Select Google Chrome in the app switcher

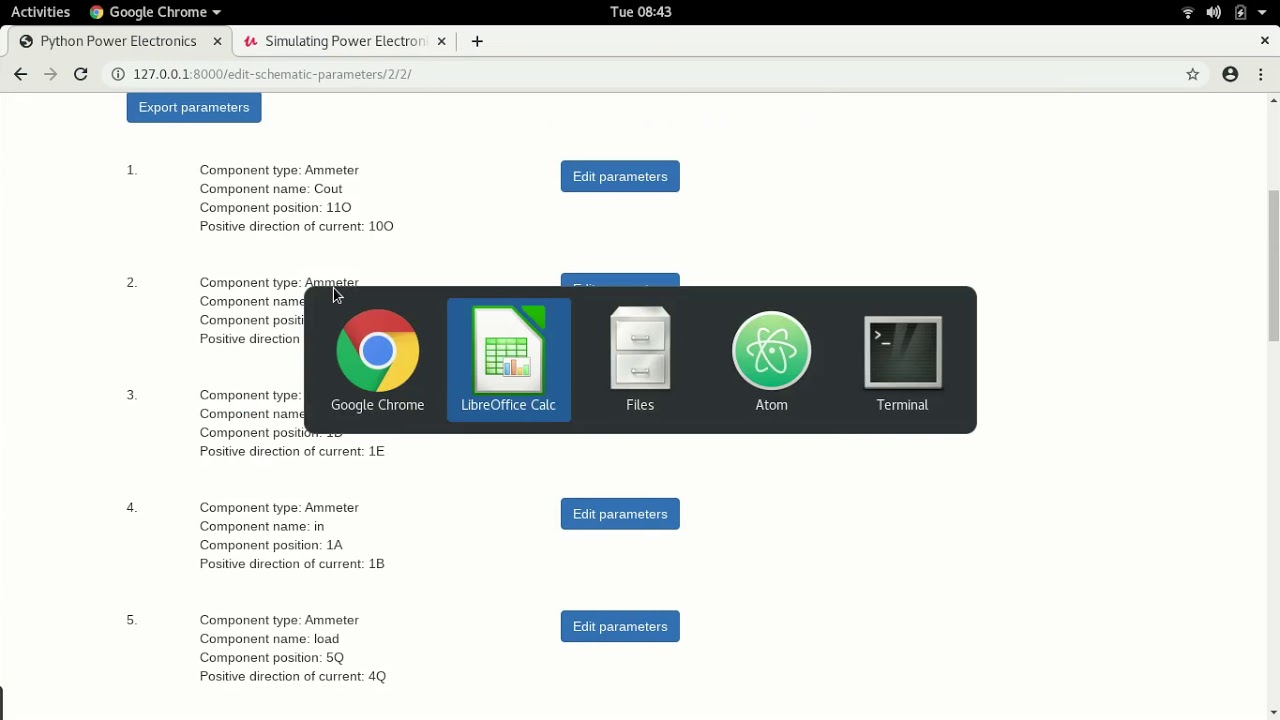coord(377,360)
